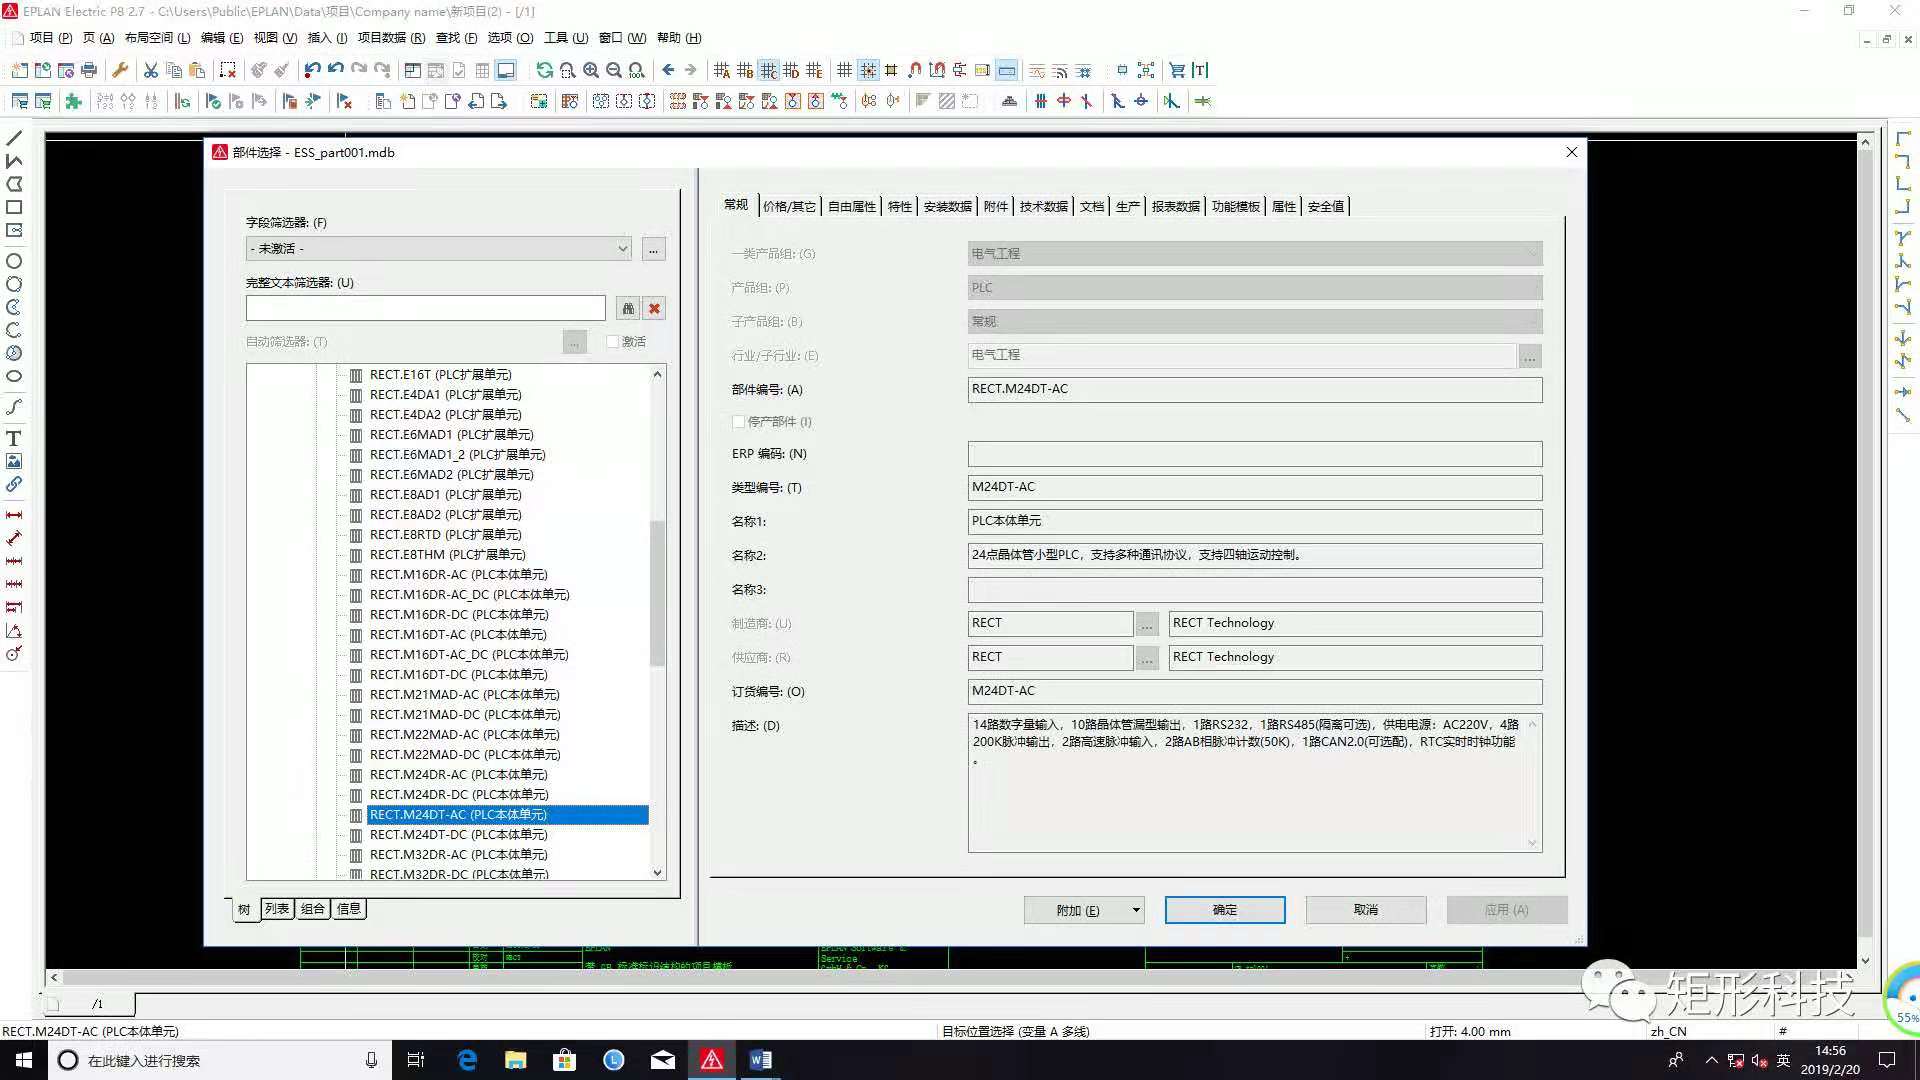
Task: Switch to the 列表 bottom tab
Action: coord(277,909)
